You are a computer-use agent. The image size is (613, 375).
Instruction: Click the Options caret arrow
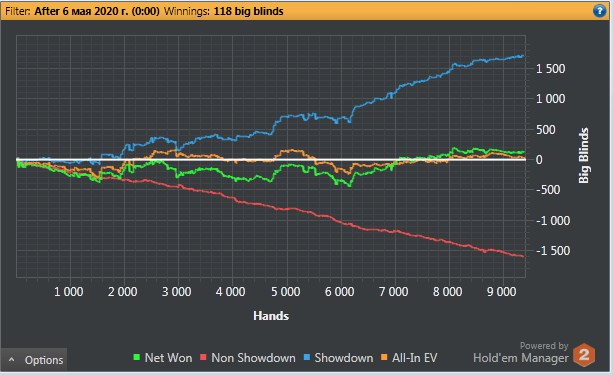[x=12, y=359]
